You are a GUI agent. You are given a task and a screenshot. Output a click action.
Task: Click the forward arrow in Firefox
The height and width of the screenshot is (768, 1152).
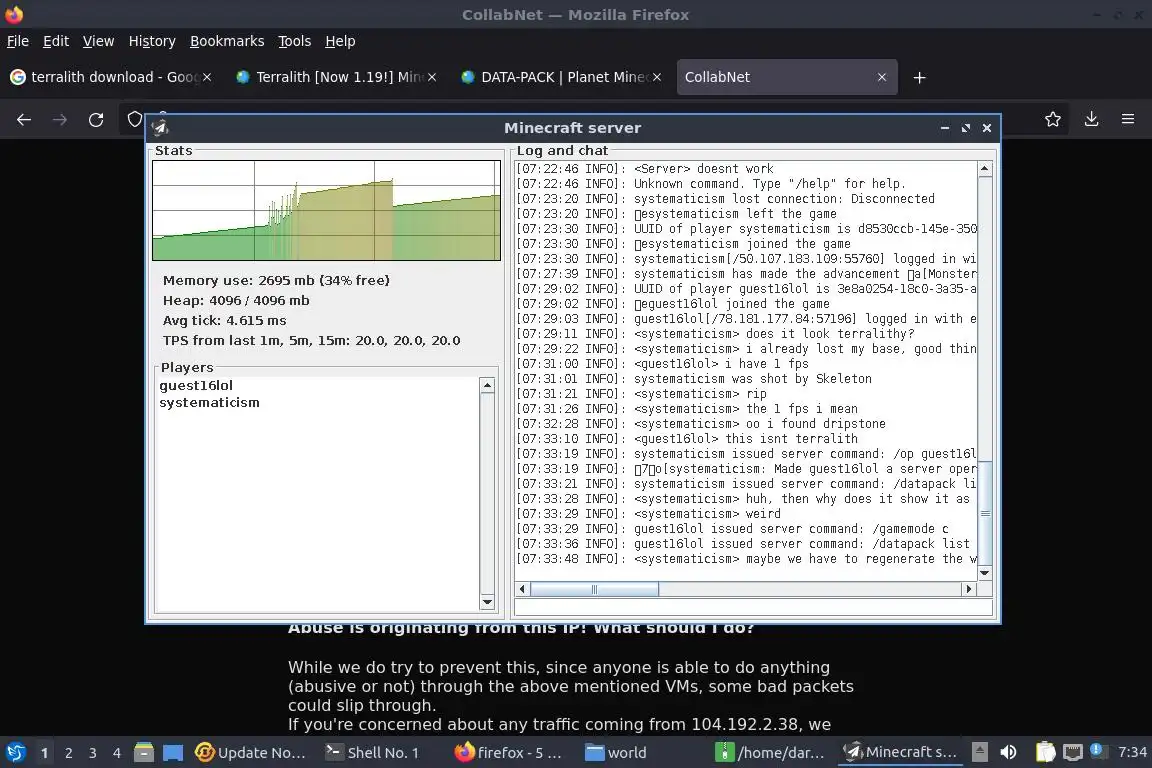pyautogui.click(x=60, y=119)
